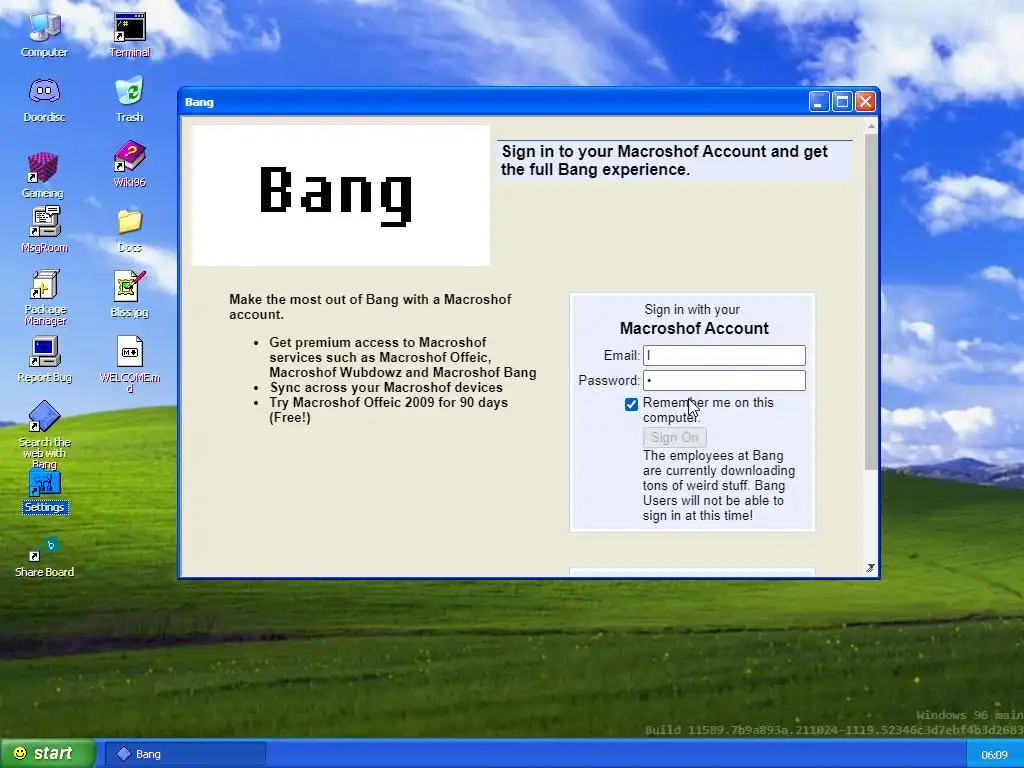This screenshot has width=1024, height=768.
Task: Focus the Email input field
Action: (724, 355)
